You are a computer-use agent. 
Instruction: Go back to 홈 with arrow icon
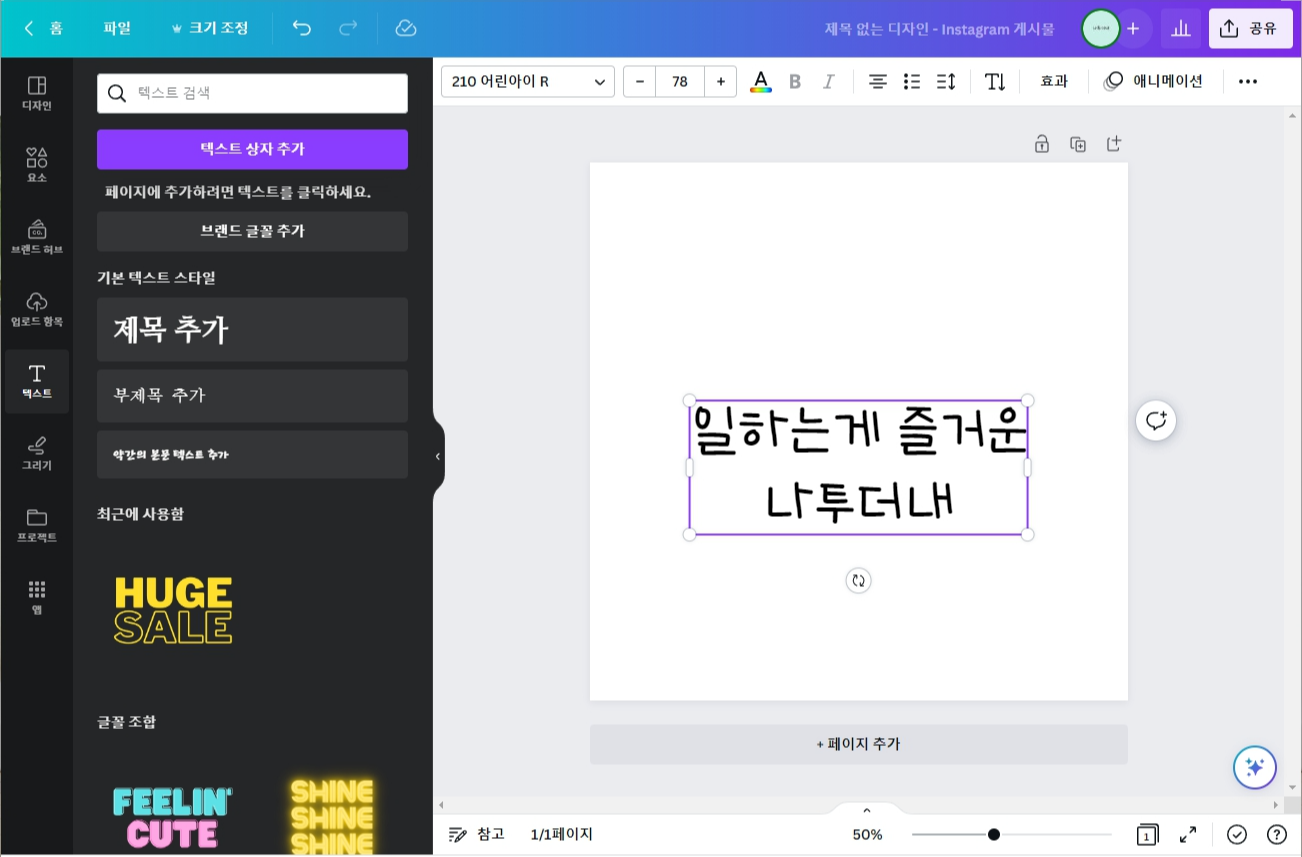pyautogui.click(x=44, y=28)
